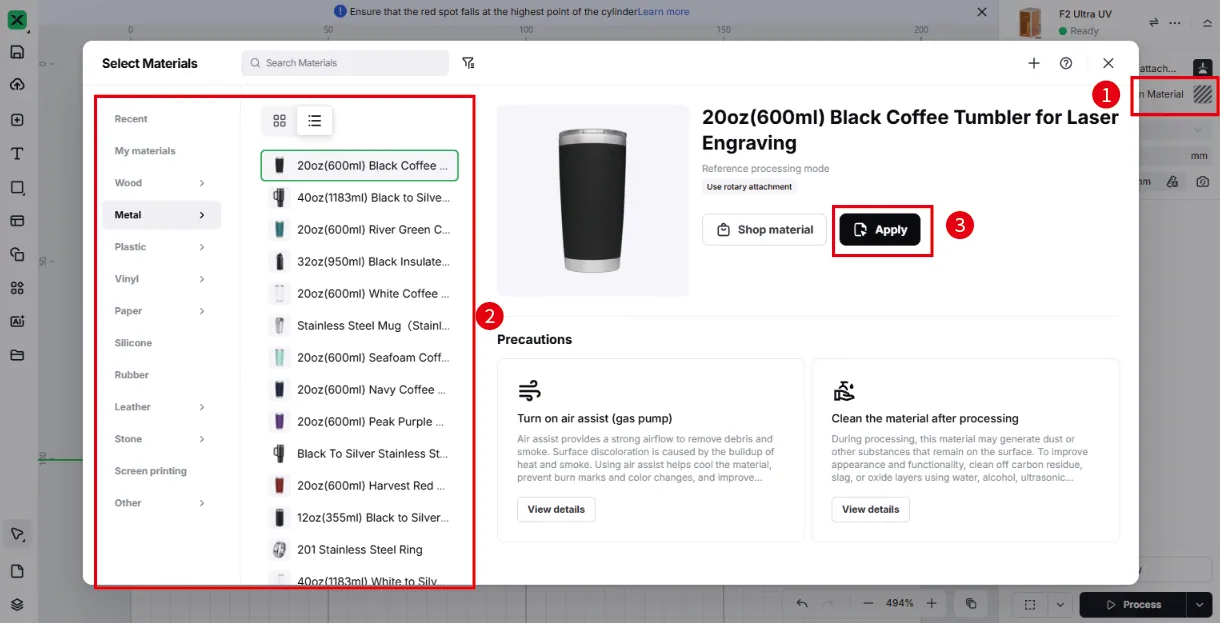Undo the last action in bottom toolbar
Viewport: 1220px width, 623px height.
point(802,604)
